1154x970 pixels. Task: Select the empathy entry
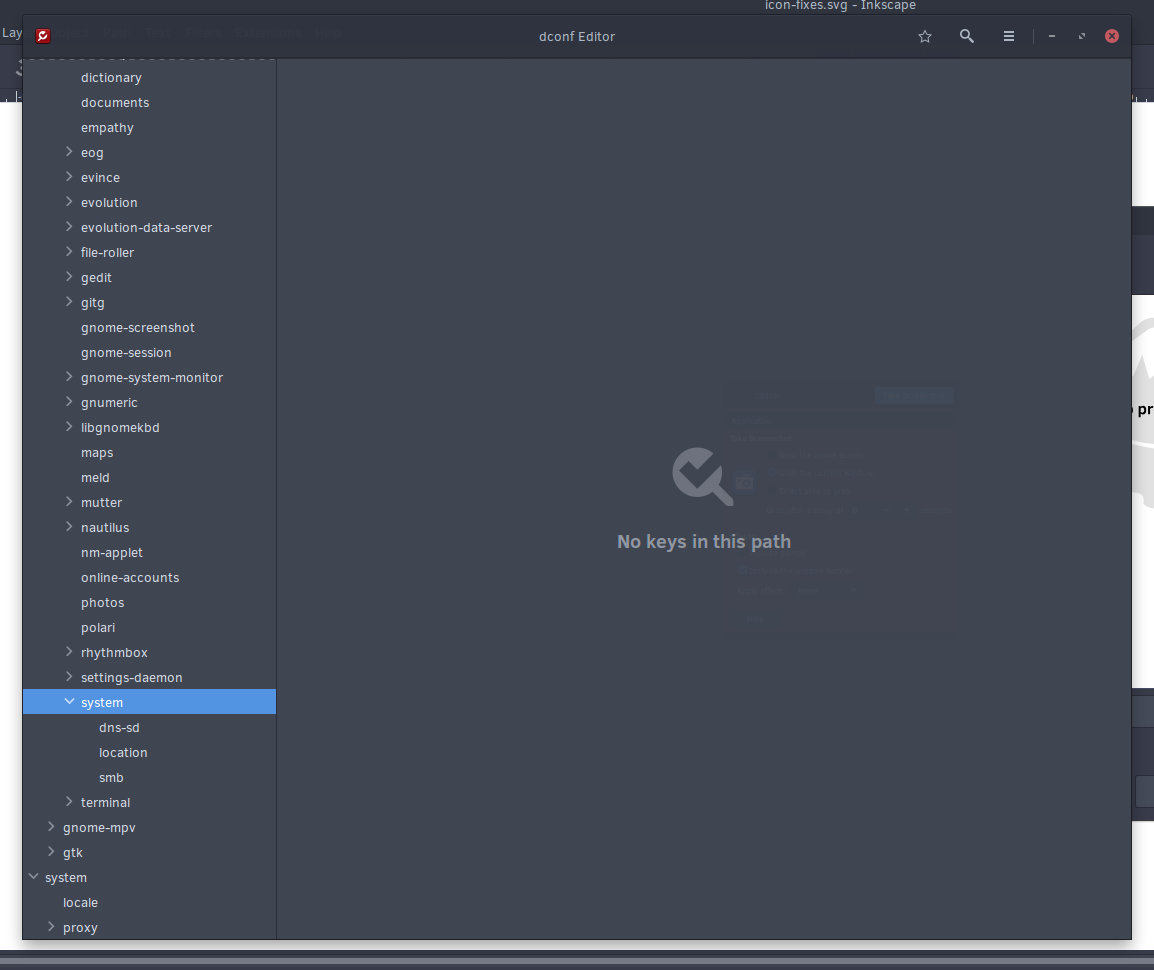point(107,127)
